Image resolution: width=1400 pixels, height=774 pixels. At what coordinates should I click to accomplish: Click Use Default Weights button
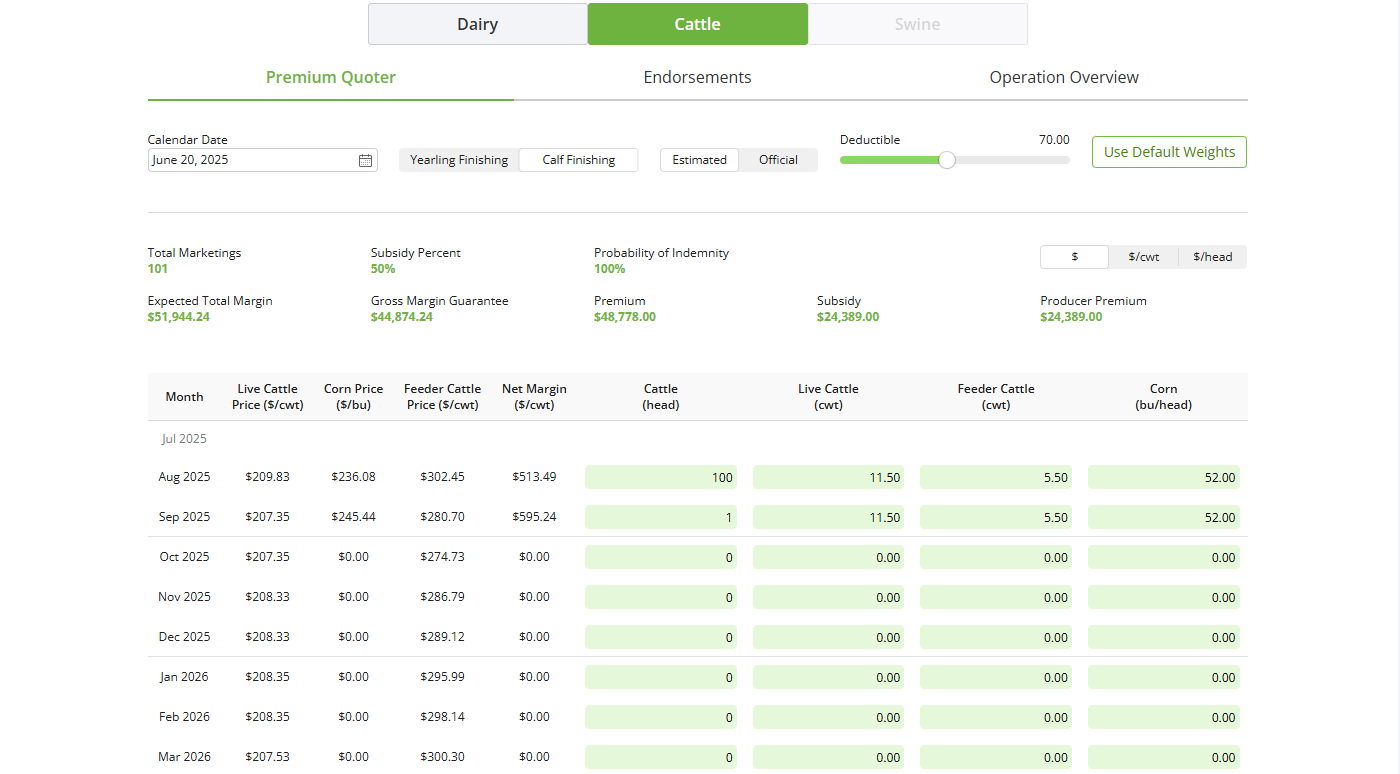coord(1169,152)
